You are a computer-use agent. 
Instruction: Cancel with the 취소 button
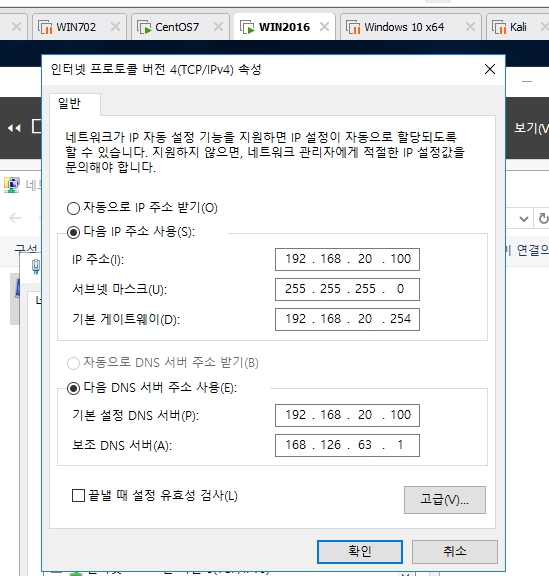(455, 551)
